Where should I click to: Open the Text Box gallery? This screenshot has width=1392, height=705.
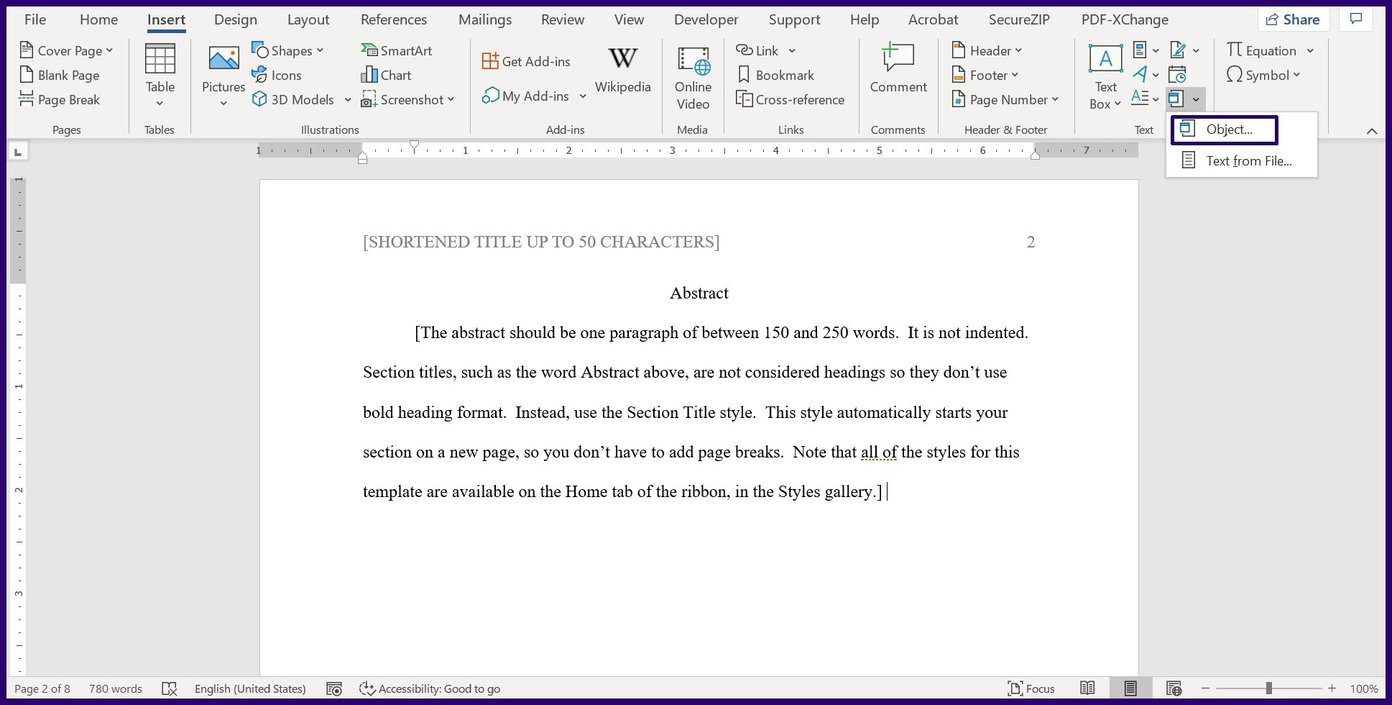1105,77
